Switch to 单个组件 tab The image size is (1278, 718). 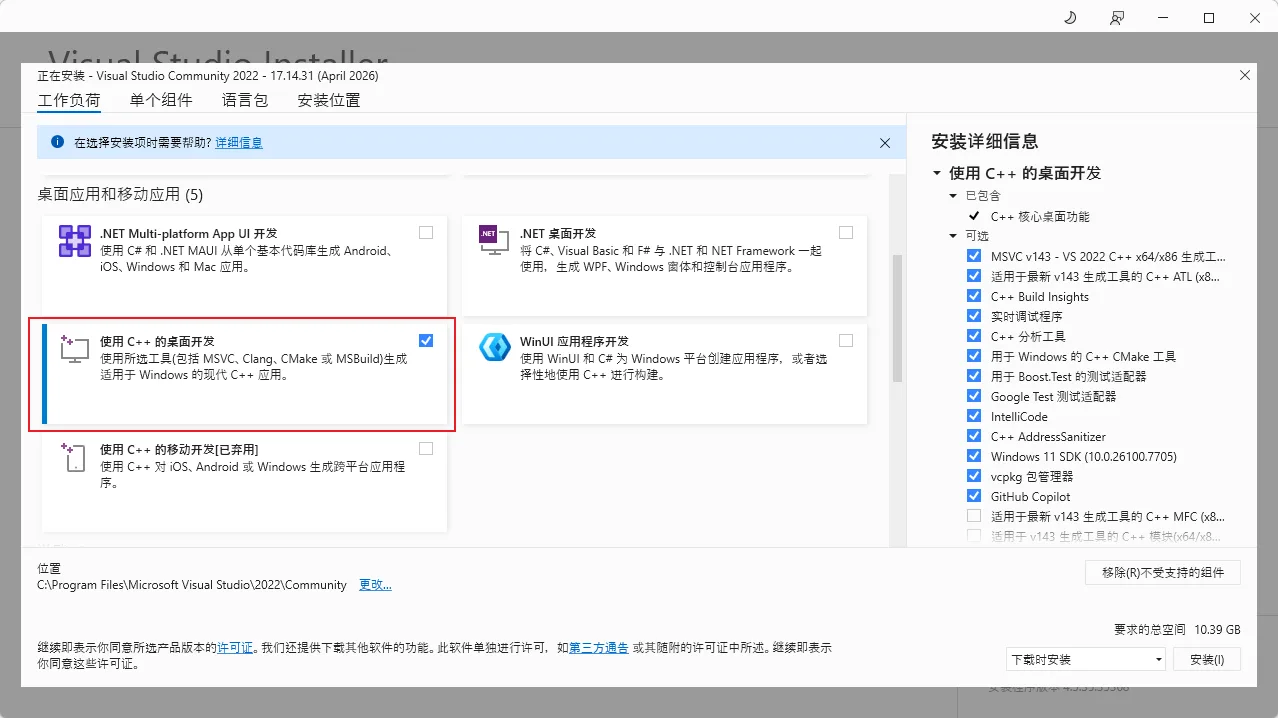[x=161, y=100]
